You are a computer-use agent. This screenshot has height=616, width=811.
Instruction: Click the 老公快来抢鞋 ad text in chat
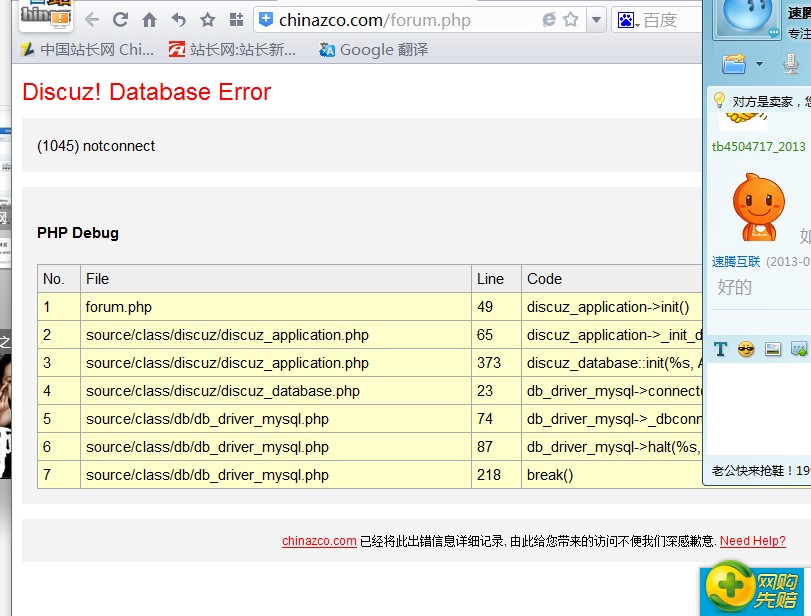tap(760, 471)
